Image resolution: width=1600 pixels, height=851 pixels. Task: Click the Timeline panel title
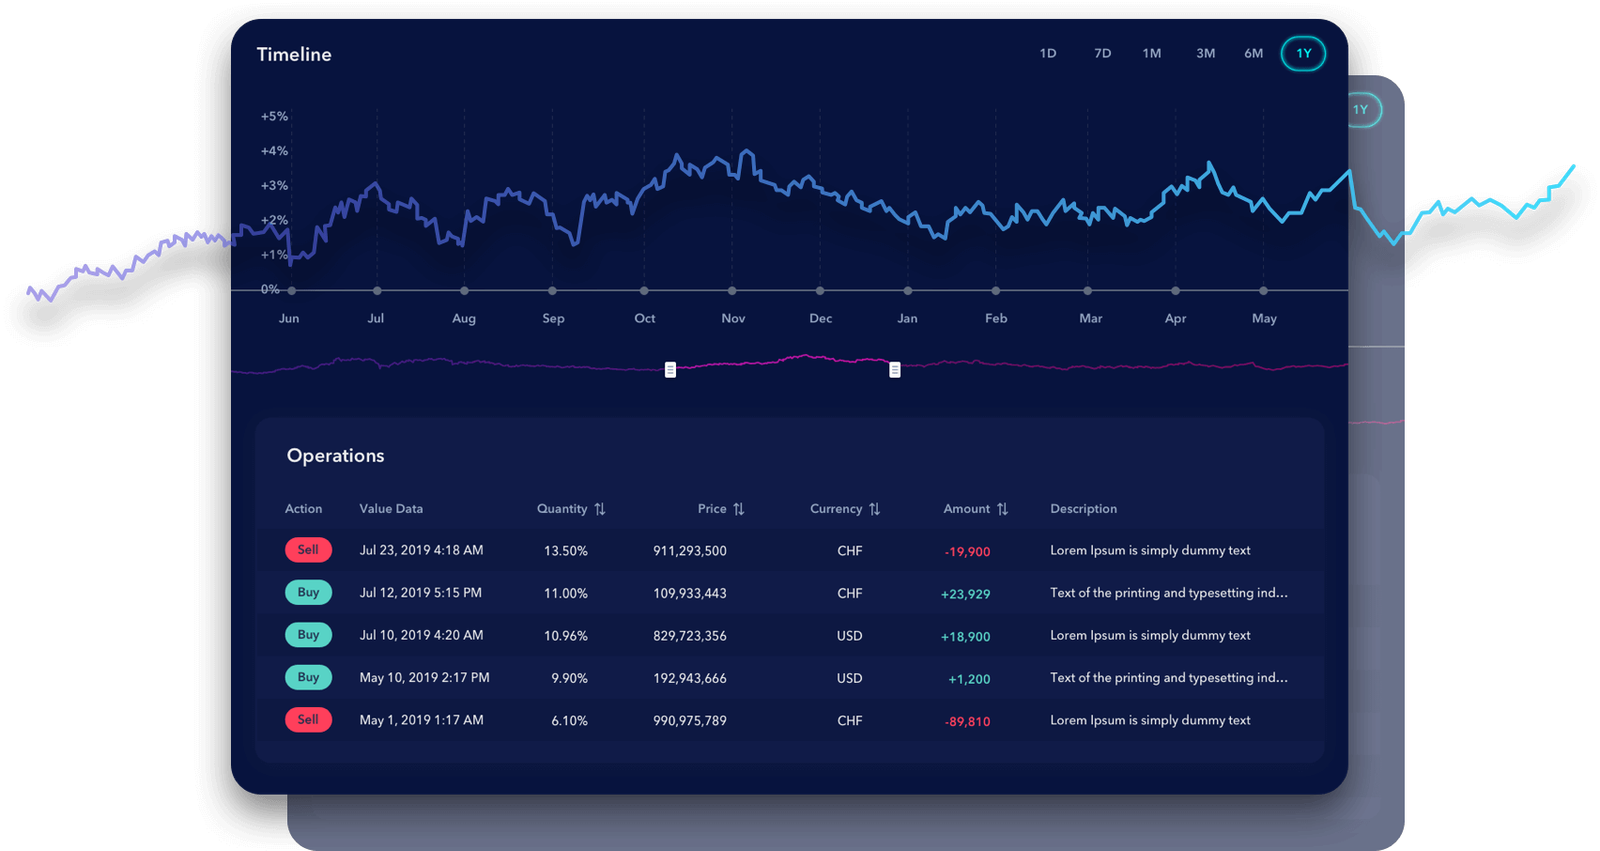pos(294,55)
